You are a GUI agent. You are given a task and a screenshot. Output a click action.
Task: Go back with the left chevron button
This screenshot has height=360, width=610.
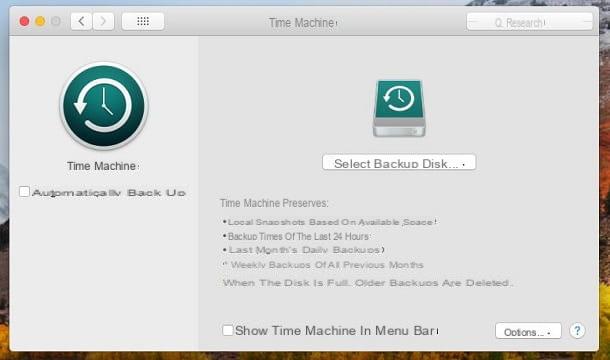tap(81, 21)
